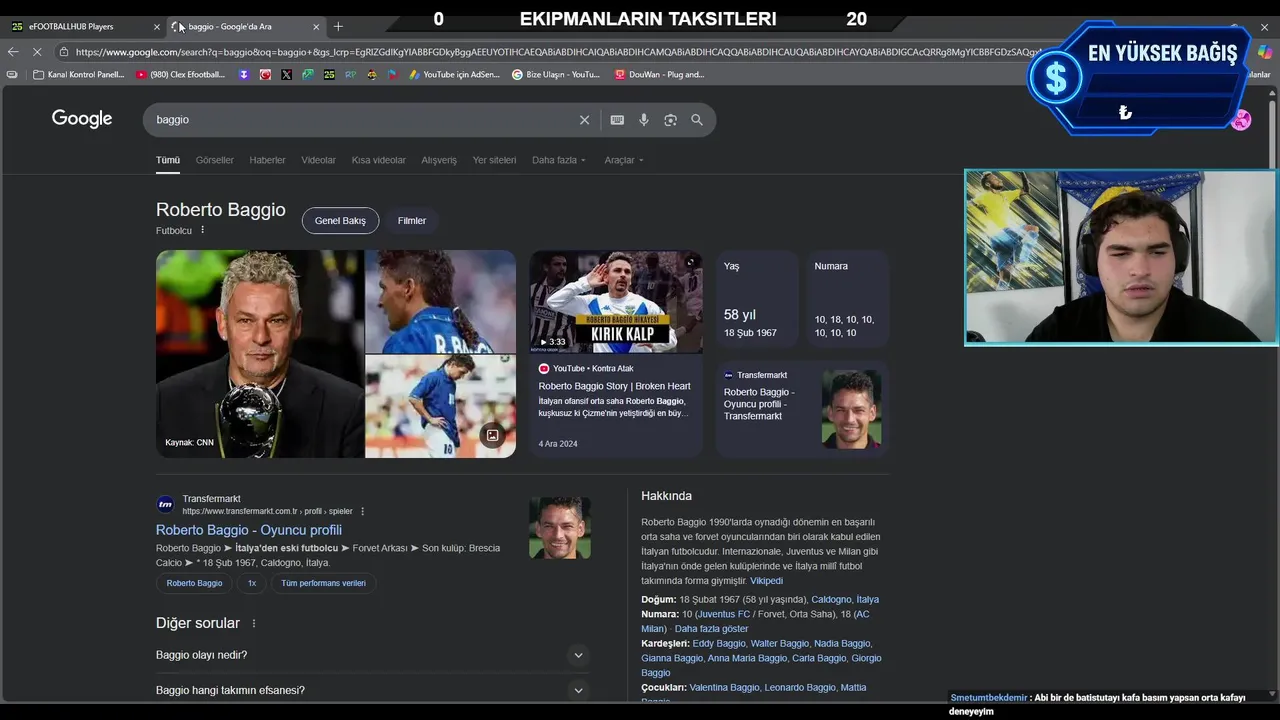Open Caldogno birthplace link
1280x720 pixels.
(x=831, y=600)
